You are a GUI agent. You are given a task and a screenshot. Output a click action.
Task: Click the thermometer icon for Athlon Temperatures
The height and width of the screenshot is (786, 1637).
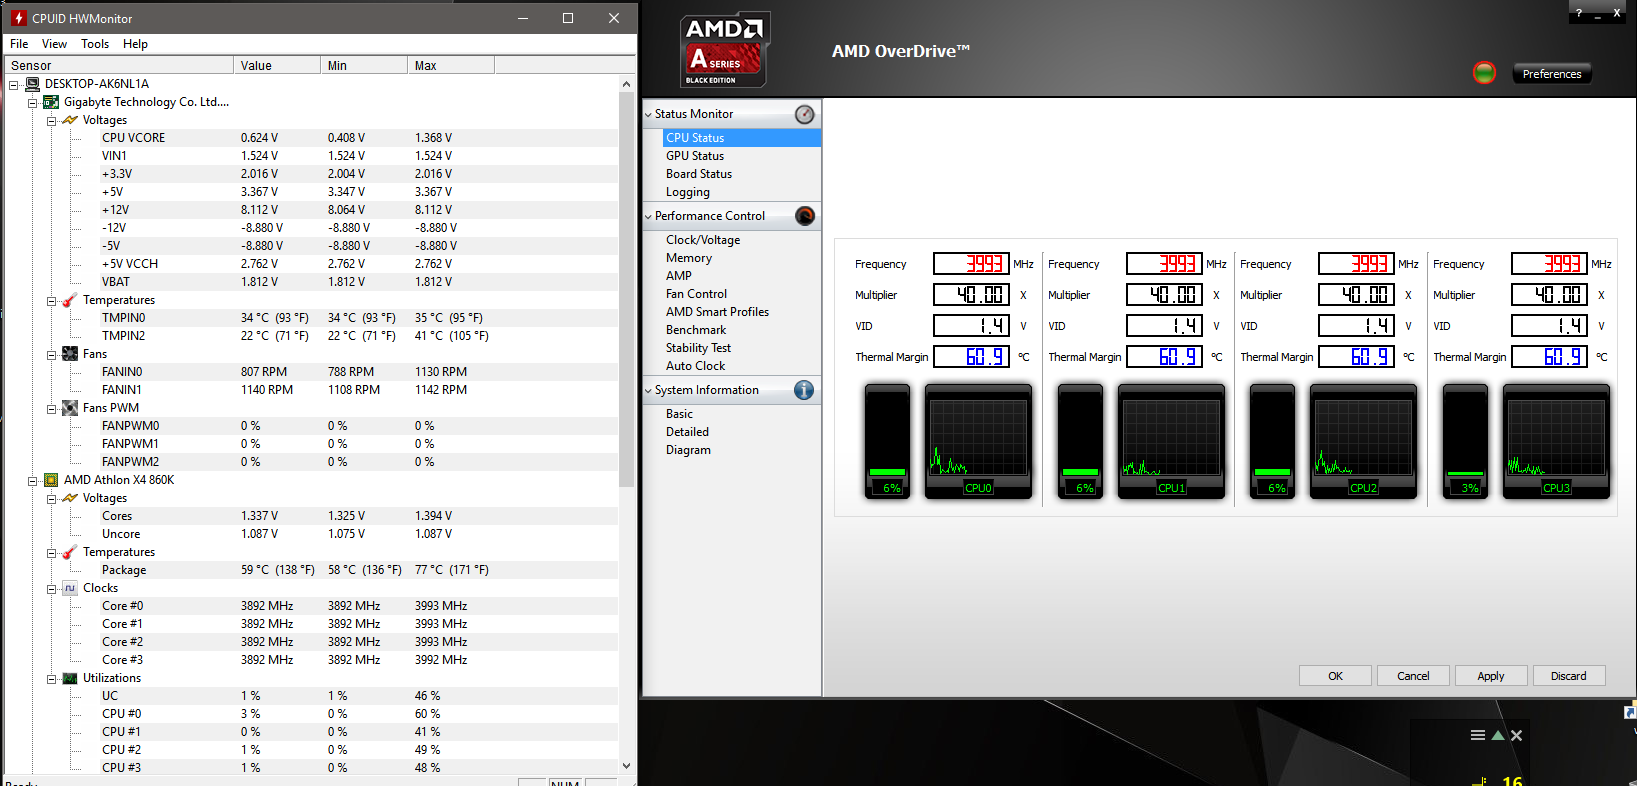coord(70,552)
